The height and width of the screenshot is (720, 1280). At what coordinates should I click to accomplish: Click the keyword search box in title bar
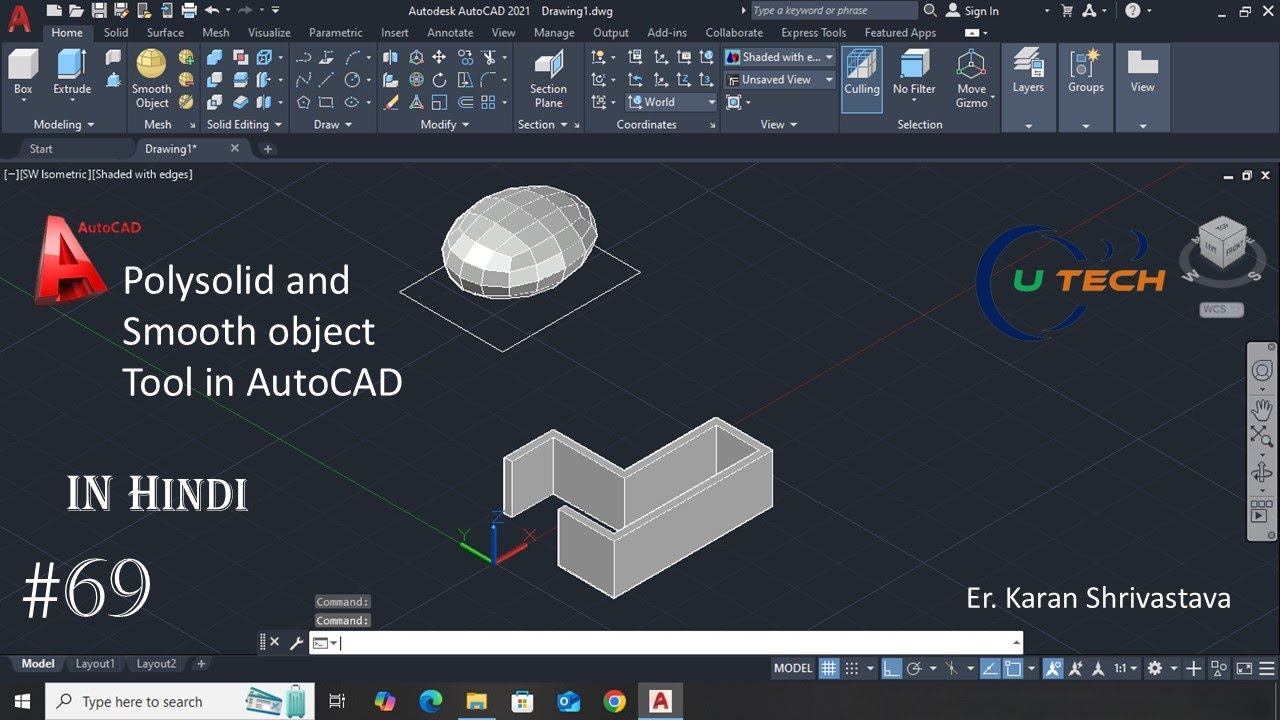tap(832, 10)
